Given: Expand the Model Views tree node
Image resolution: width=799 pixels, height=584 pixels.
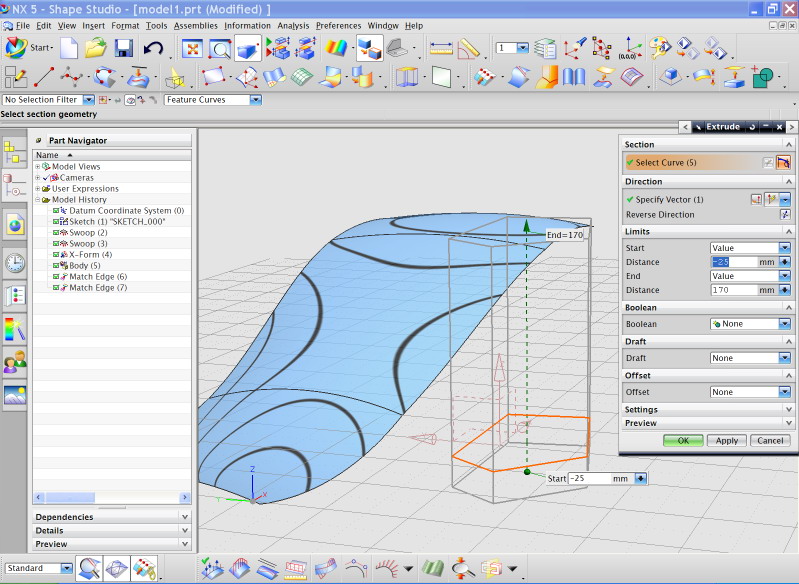Looking at the screenshot, I should coord(37,167).
